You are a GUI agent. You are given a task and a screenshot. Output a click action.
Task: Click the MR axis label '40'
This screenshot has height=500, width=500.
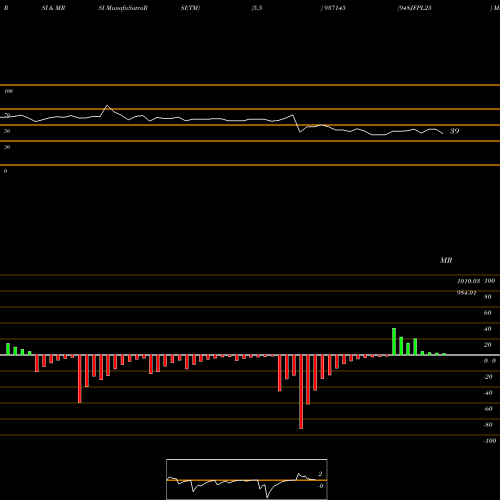(487, 329)
